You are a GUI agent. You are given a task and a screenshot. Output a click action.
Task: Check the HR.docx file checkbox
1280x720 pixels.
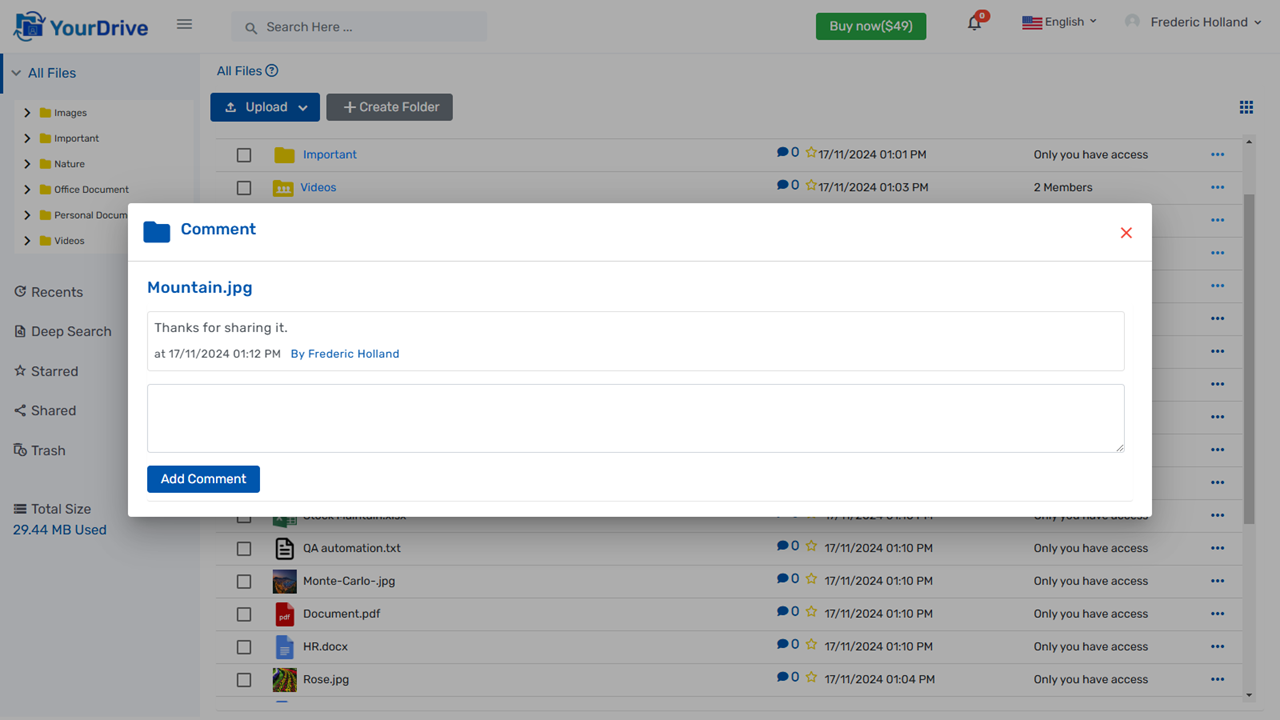[x=244, y=647]
